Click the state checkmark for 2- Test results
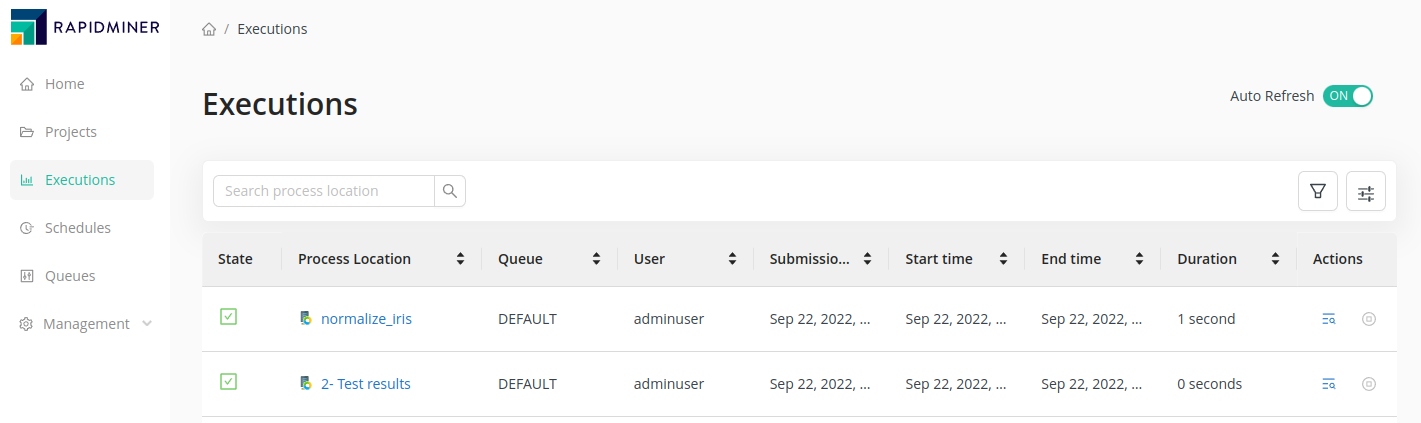 [228, 382]
